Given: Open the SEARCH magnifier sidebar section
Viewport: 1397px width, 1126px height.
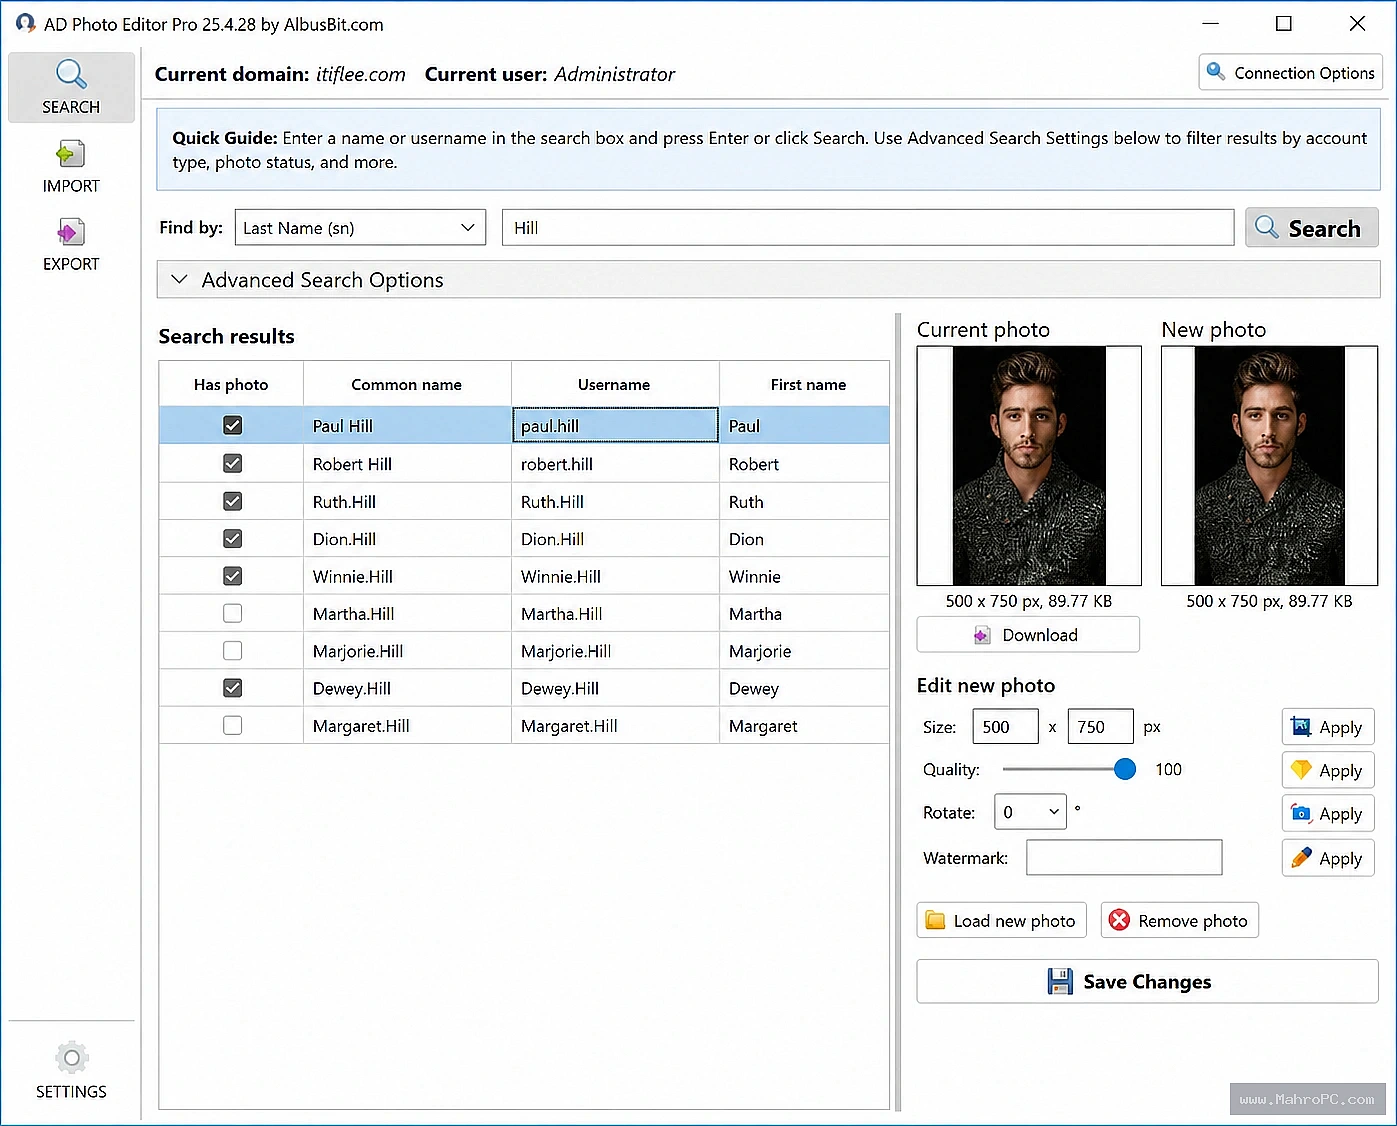Looking at the screenshot, I should pyautogui.click(x=71, y=87).
